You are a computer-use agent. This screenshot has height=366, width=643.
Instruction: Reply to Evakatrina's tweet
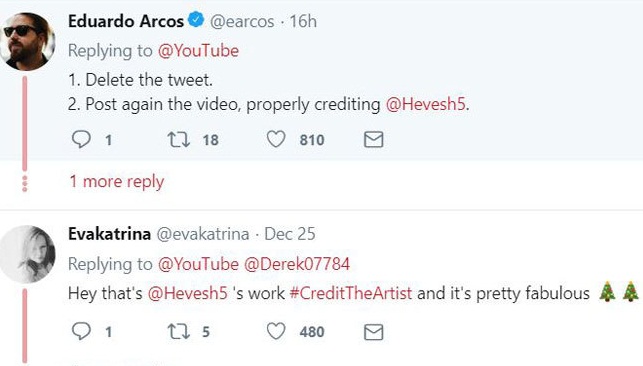click(81, 331)
